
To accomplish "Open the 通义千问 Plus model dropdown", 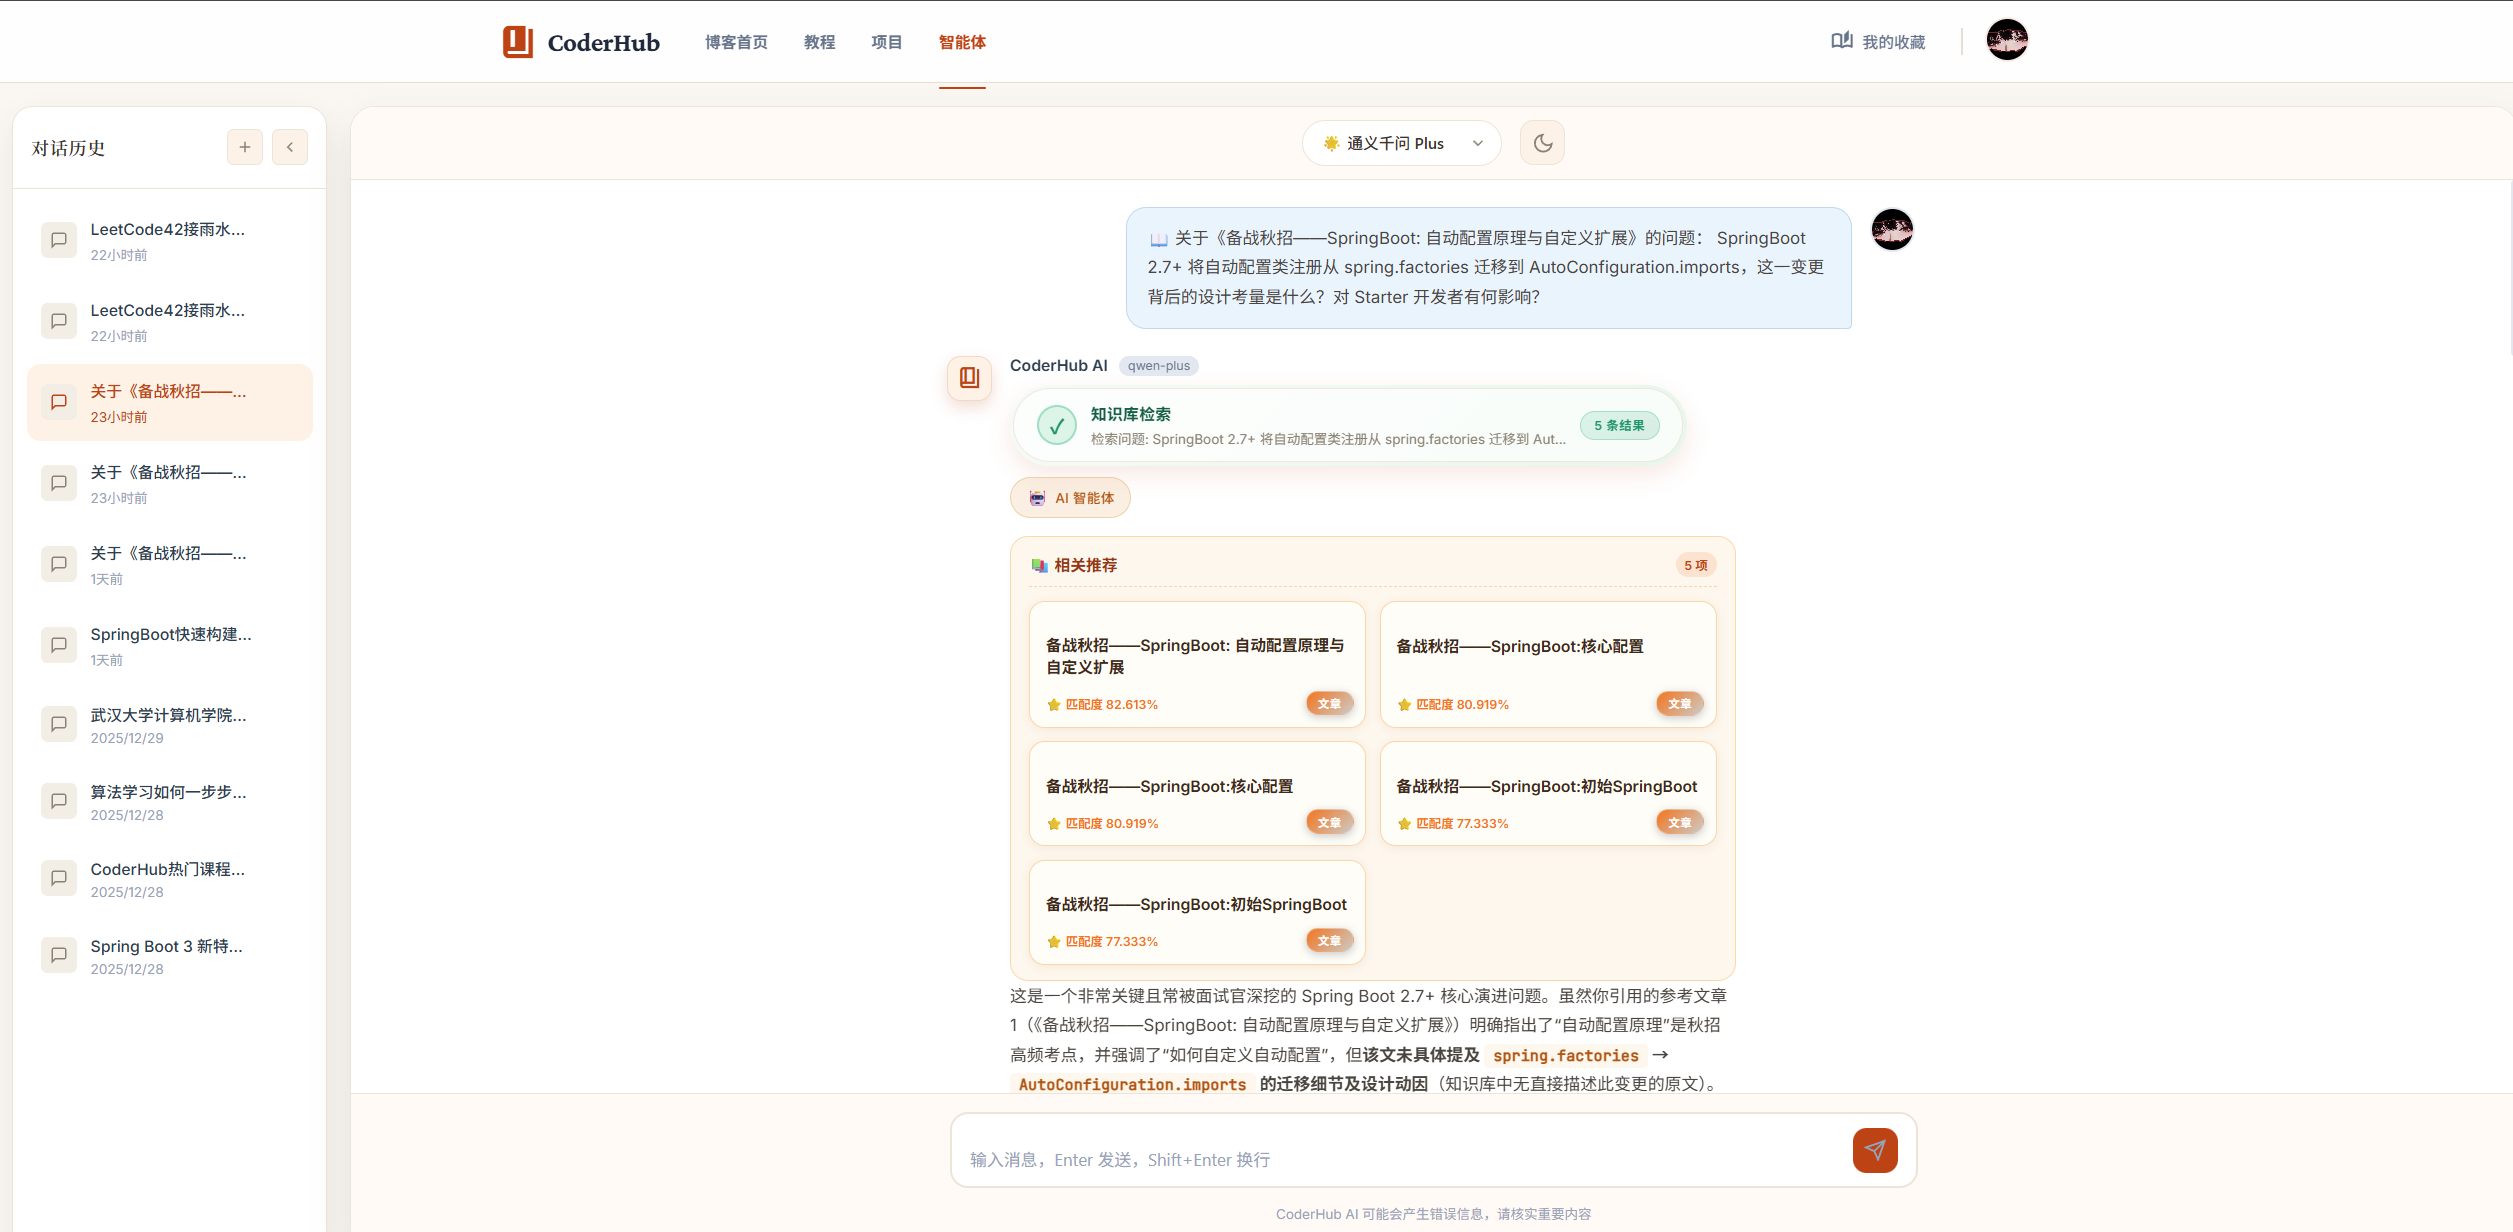I will click(x=1400, y=143).
